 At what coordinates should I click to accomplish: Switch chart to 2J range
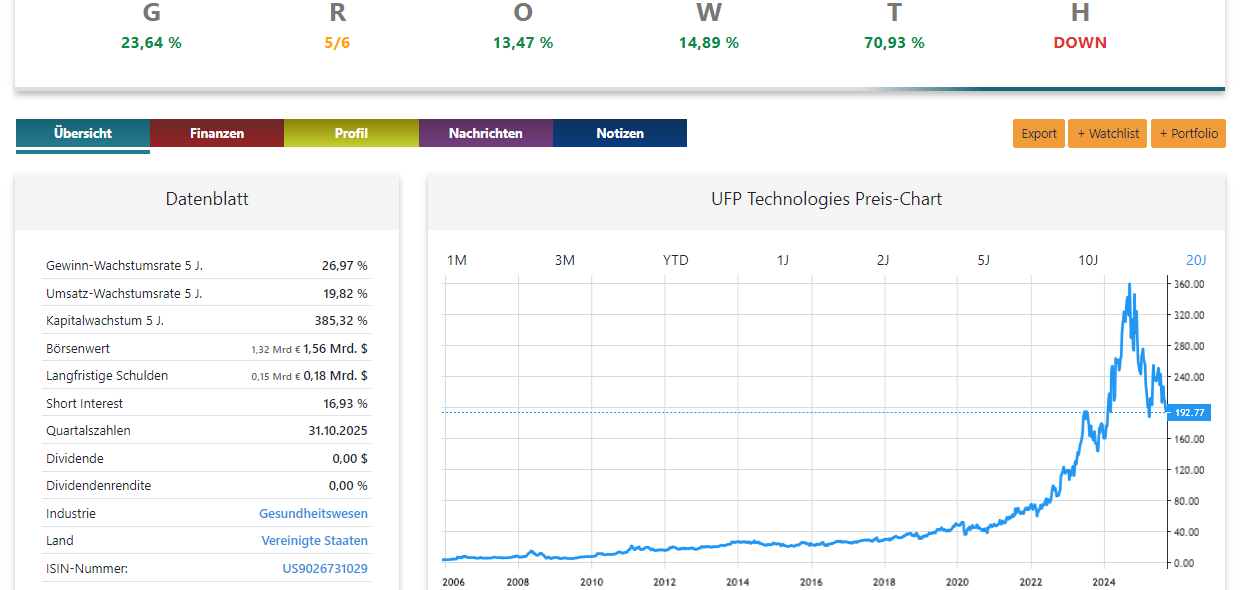click(x=883, y=260)
